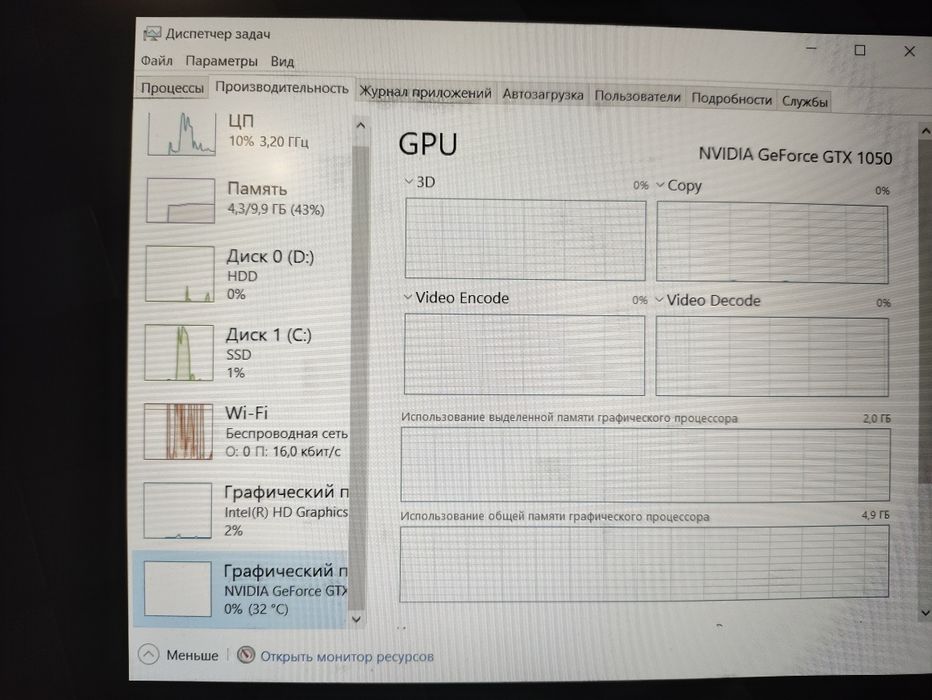The image size is (932, 700).
Task: Click the NVIDIA GeForce GTX 1050 title
Action: tap(795, 156)
